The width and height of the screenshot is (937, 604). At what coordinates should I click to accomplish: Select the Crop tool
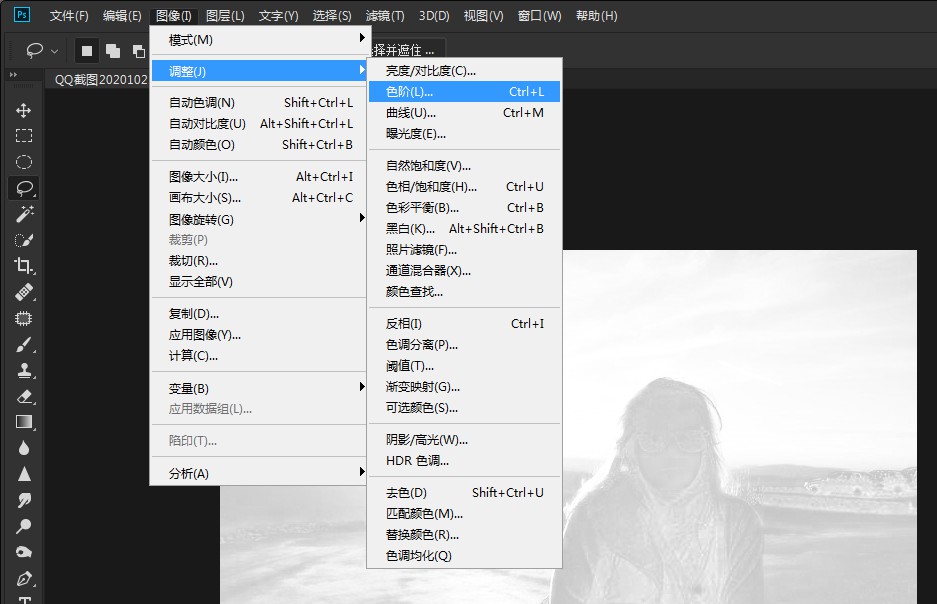24,266
